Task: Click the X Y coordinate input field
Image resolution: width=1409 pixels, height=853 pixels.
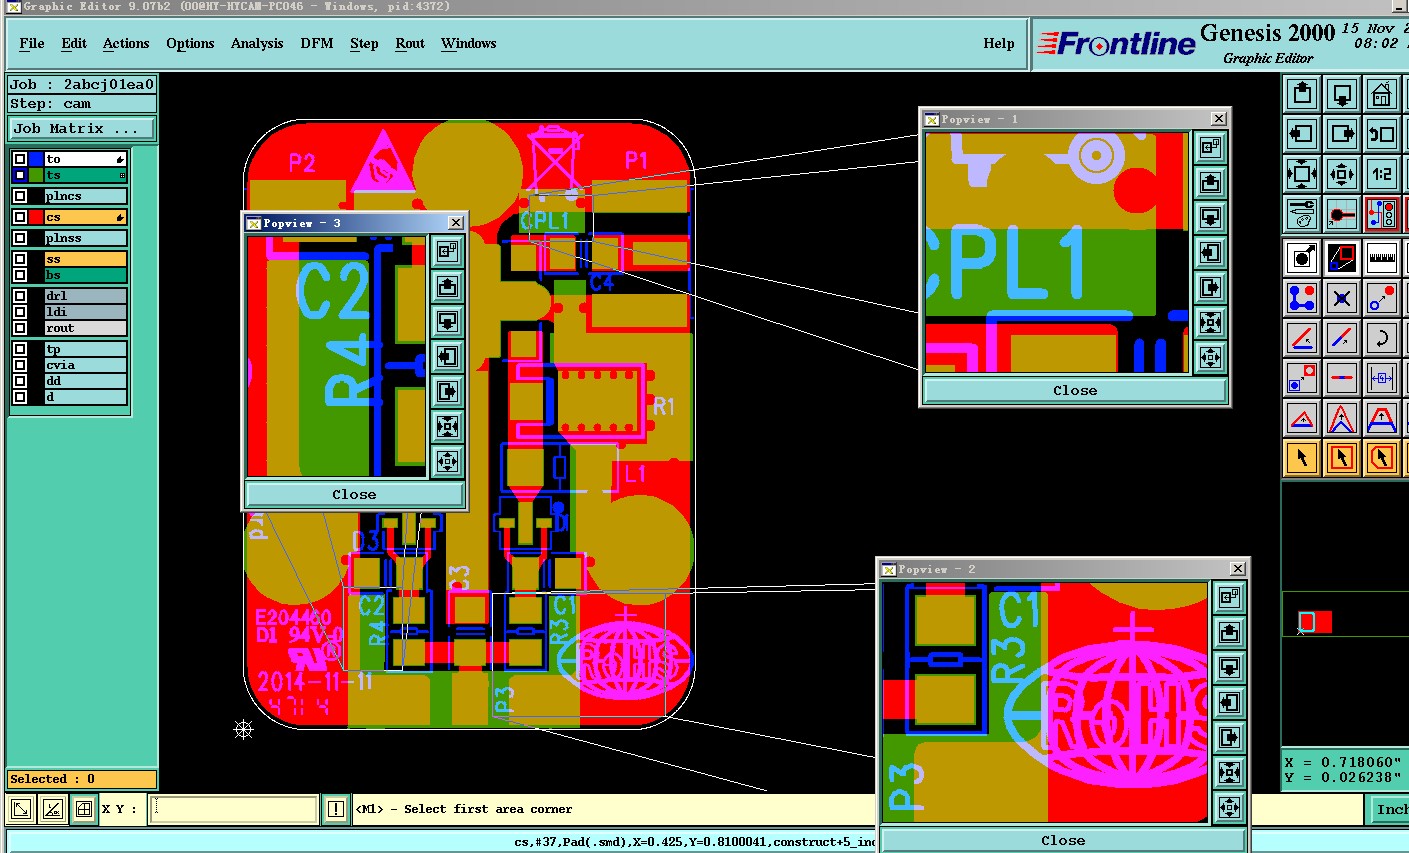Action: pos(233,809)
